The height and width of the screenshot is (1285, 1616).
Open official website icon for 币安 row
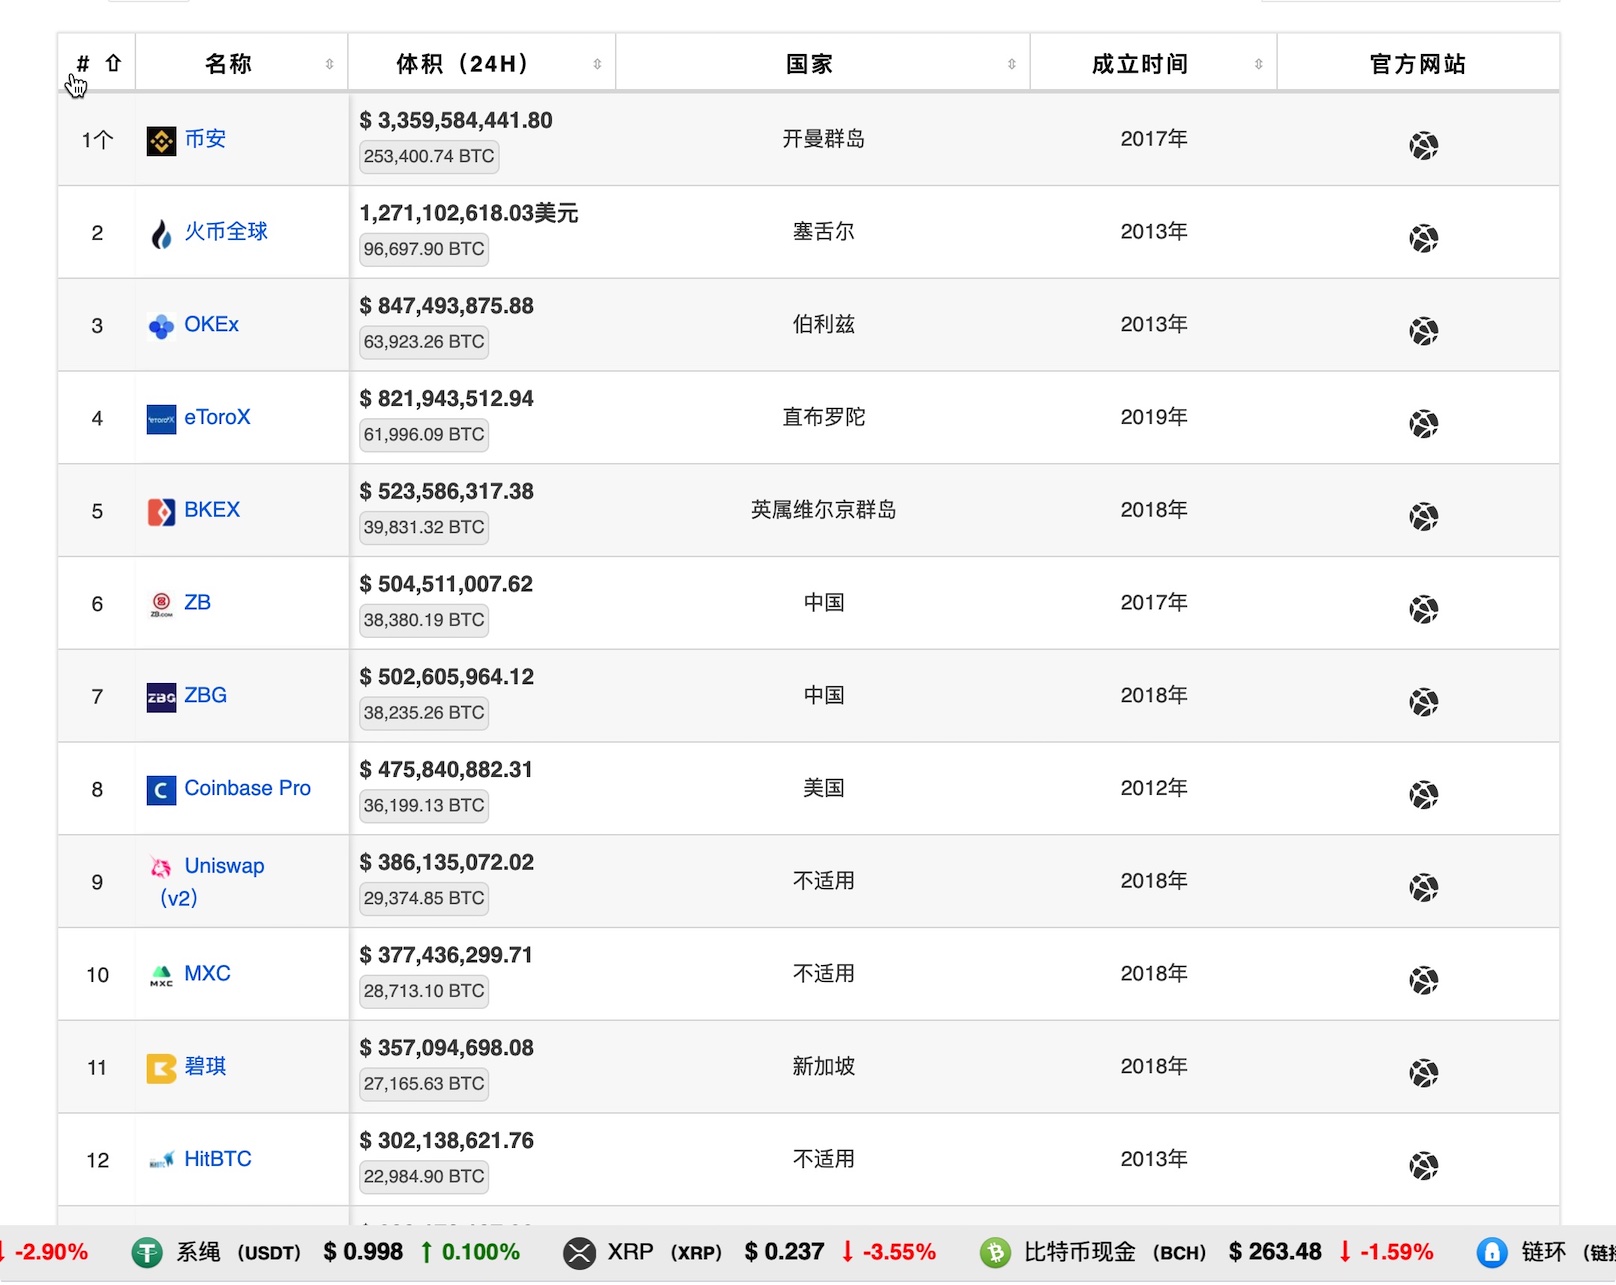[x=1423, y=146]
